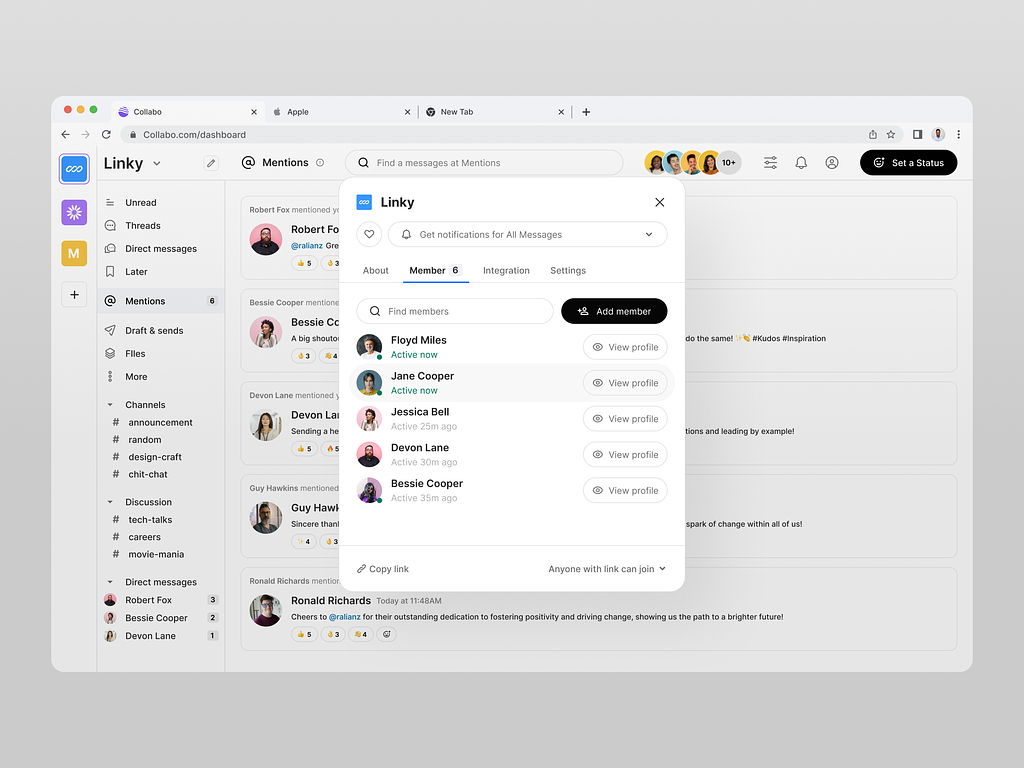Image resolution: width=1024 pixels, height=768 pixels.
Task: Select the purple workspace icon in sidebar
Action: (74, 212)
